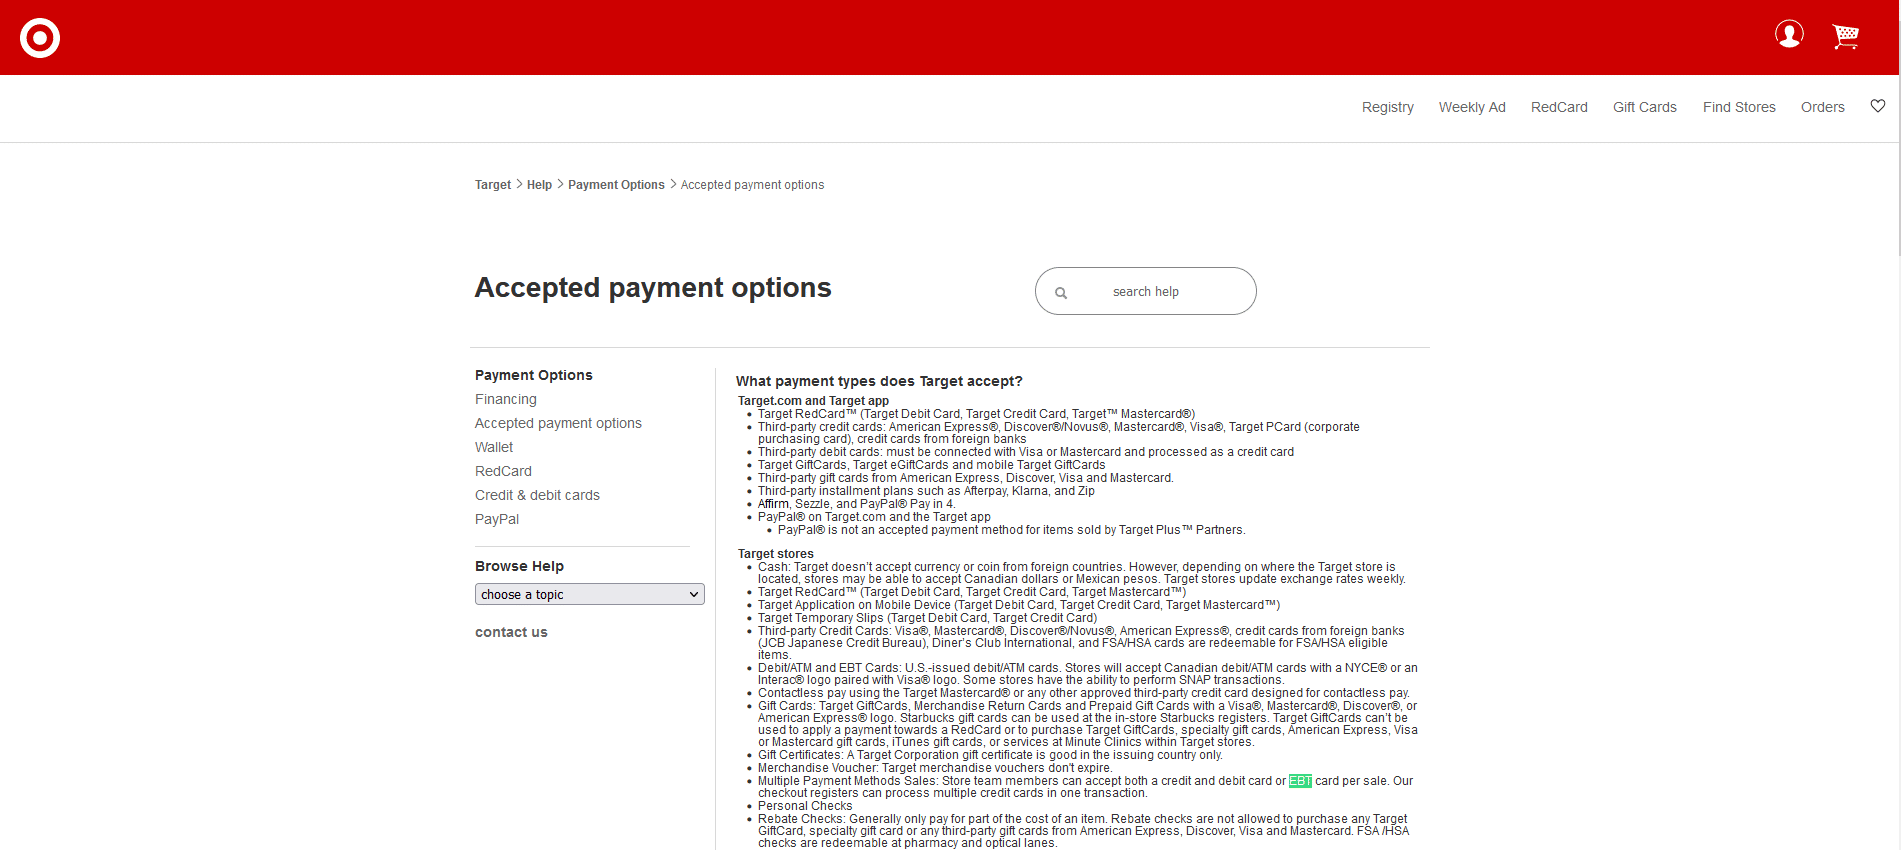Click the contact us link
The height and width of the screenshot is (850, 1901).
(x=511, y=632)
